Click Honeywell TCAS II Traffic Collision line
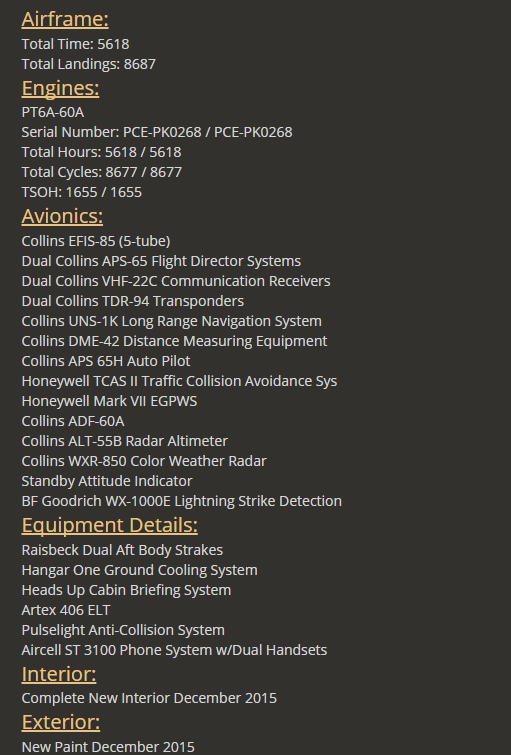511x755 pixels. [179, 381]
